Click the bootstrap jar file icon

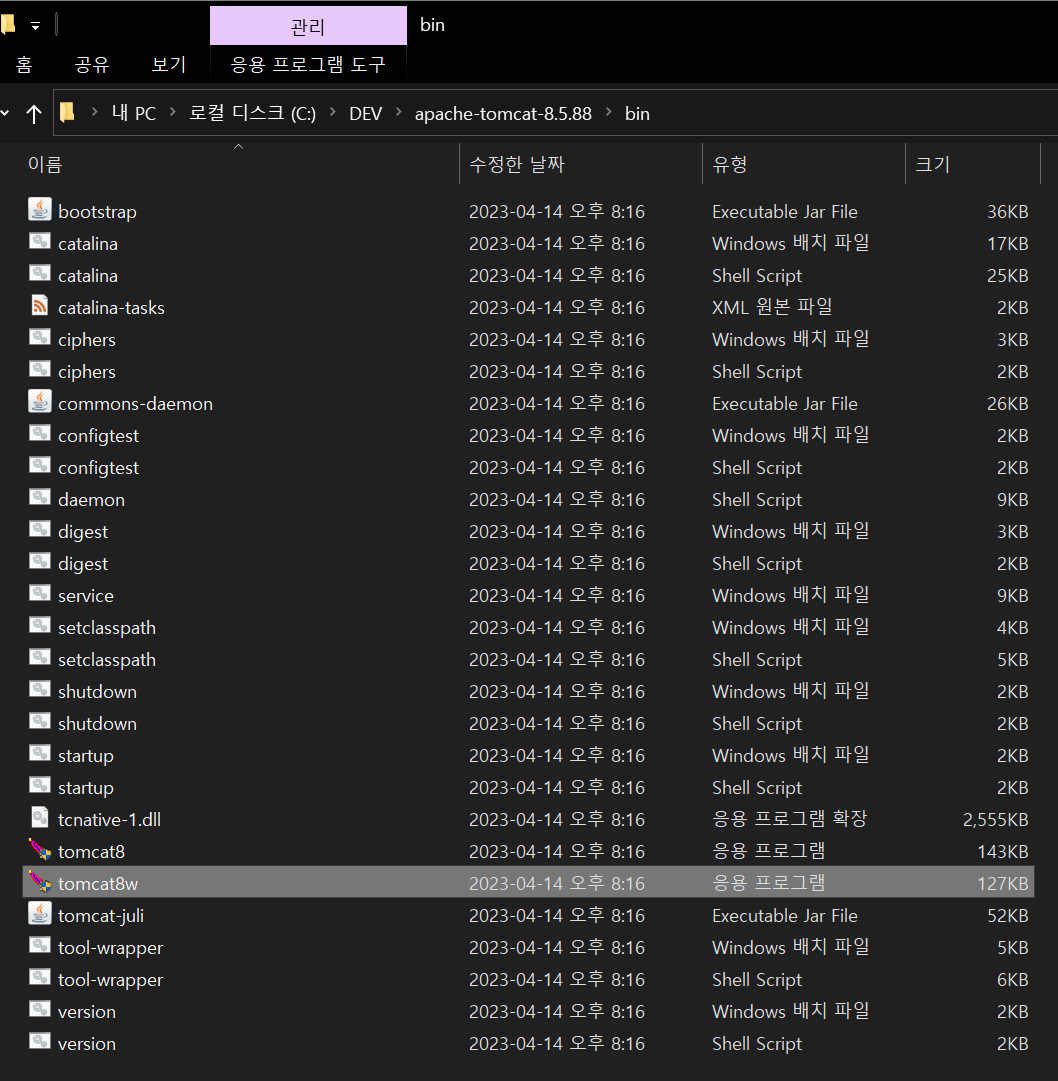tap(40, 210)
